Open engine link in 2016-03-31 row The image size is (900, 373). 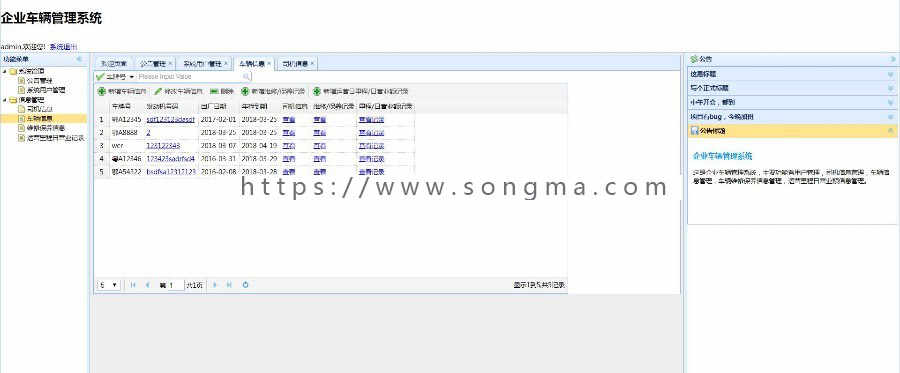click(170, 158)
